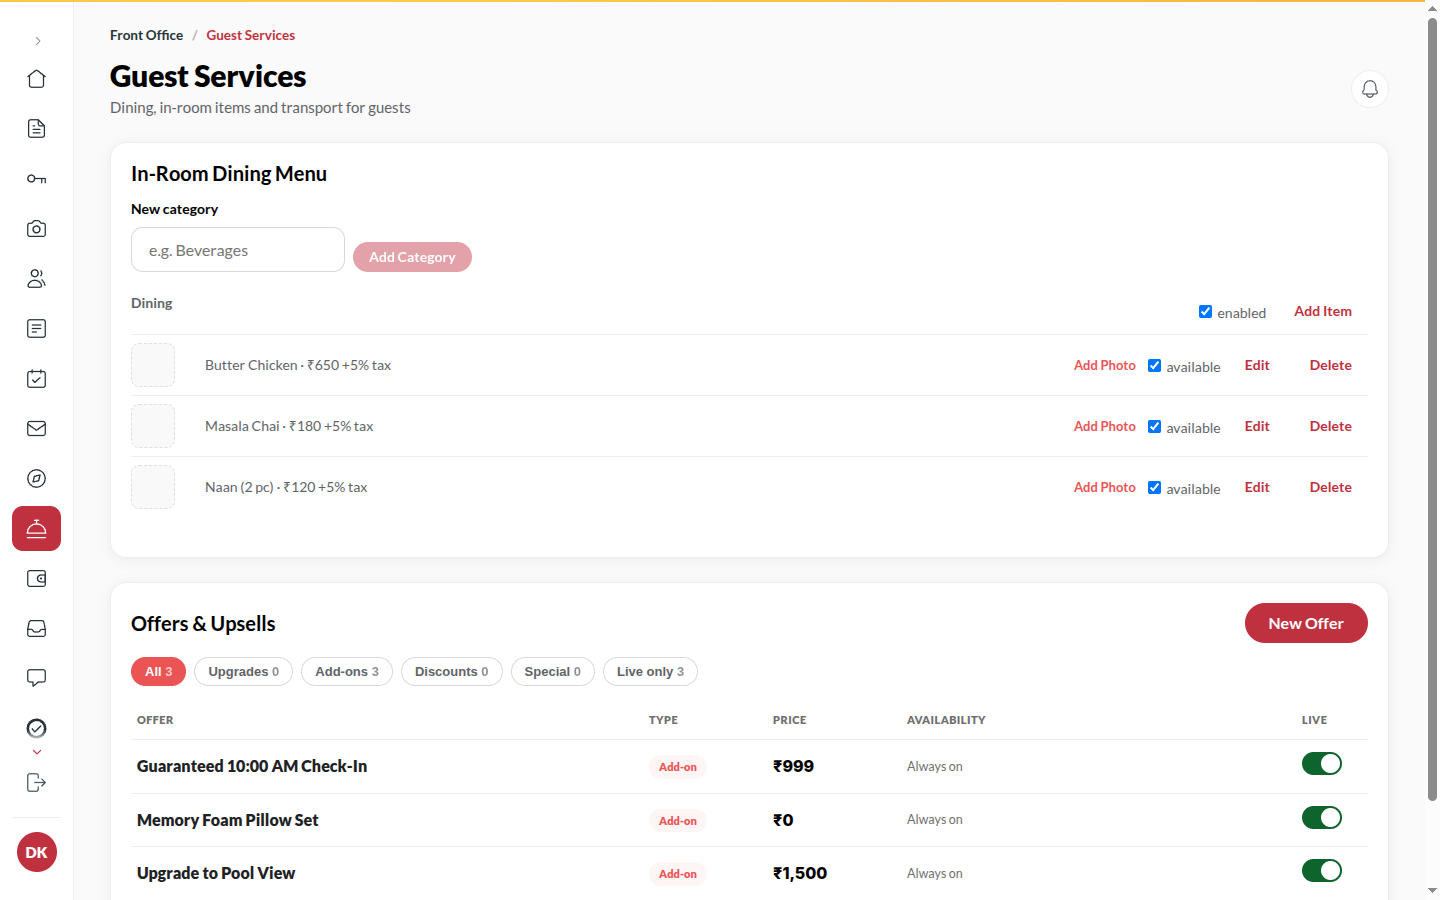The height and width of the screenshot is (900, 1440).
Task: Click the compass icon in the sidebar
Action: (x=36, y=479)
